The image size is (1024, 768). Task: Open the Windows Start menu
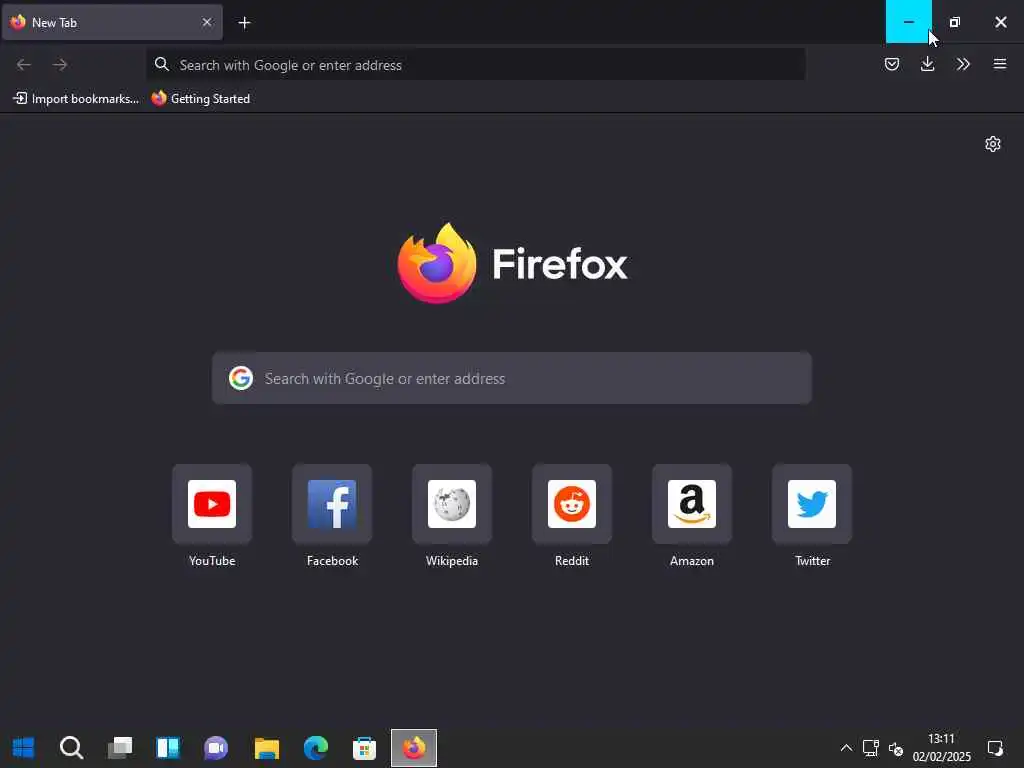(24, 748)
